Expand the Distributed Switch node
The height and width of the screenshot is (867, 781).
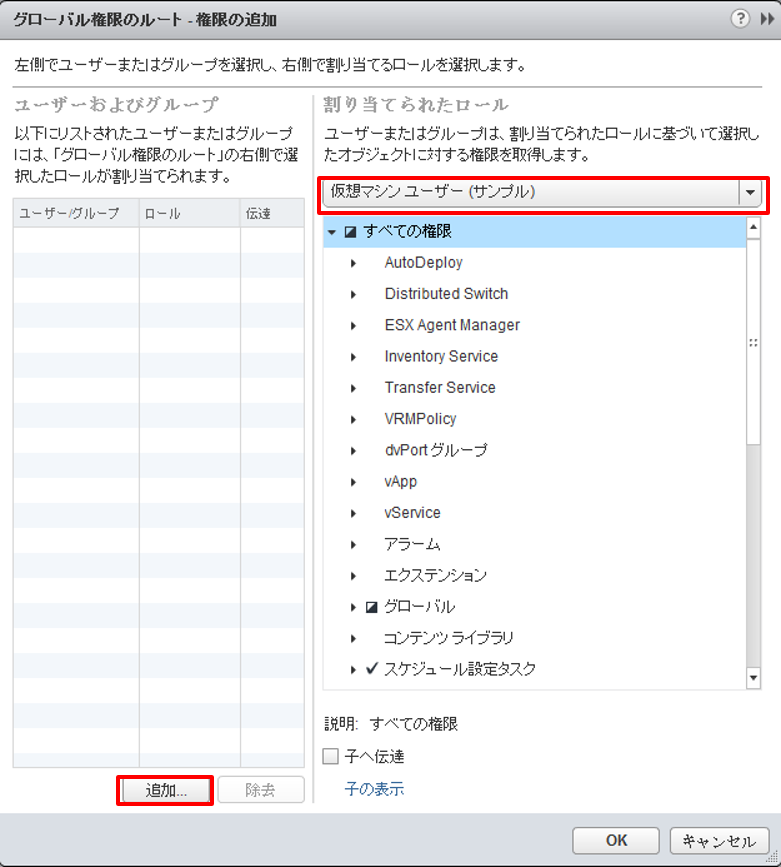click(x=353, y=294)
